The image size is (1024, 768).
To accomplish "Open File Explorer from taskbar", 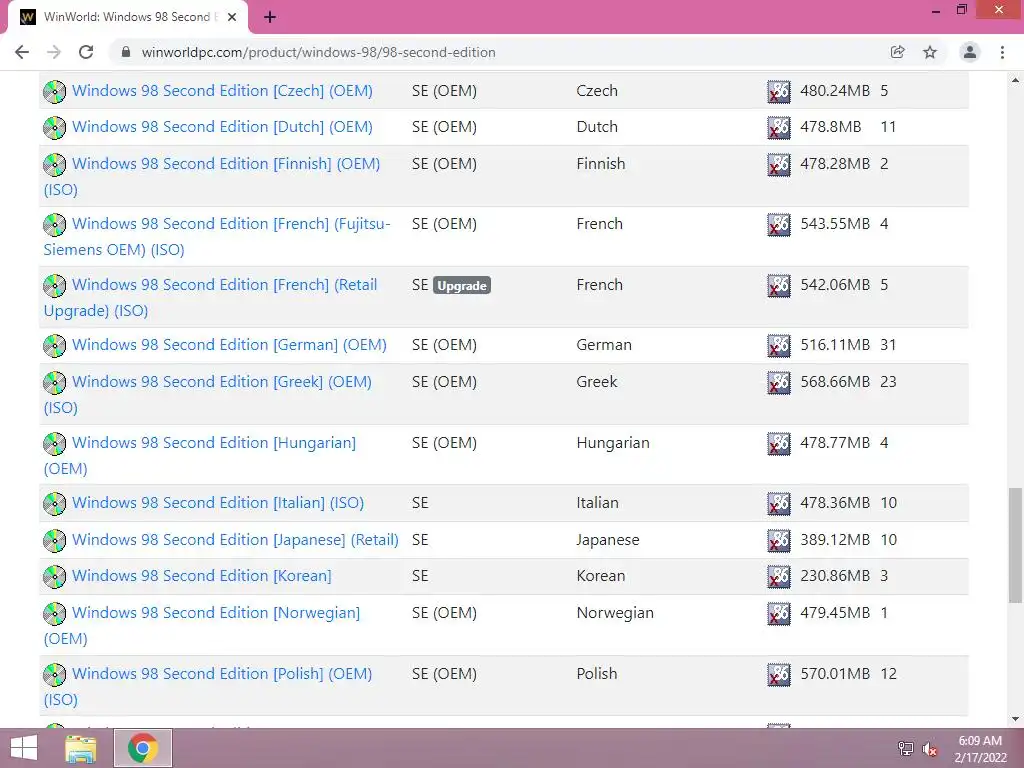I will 81,748.
